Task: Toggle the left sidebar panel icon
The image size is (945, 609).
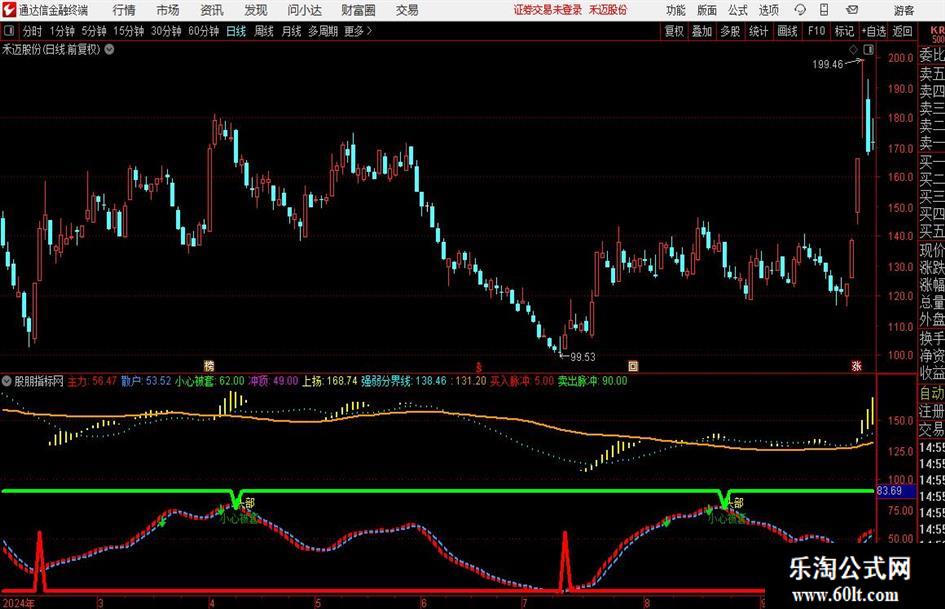Action: 9,31
